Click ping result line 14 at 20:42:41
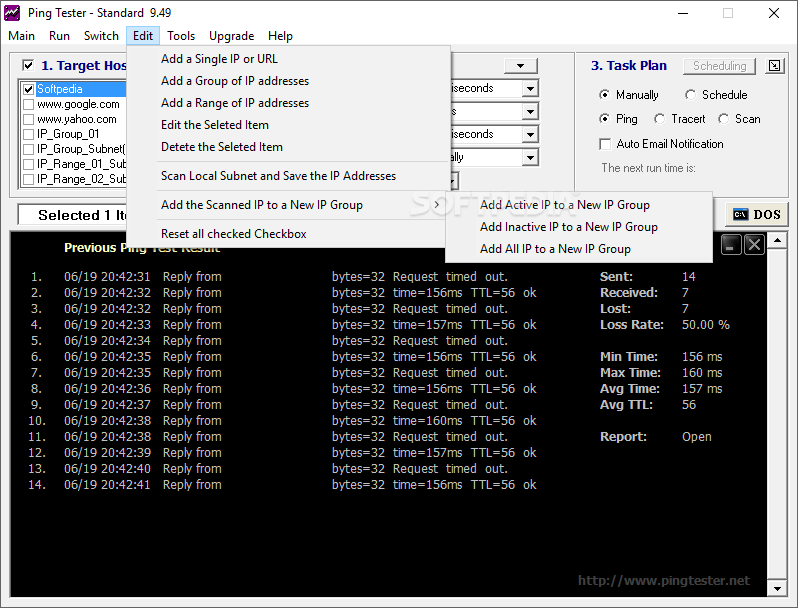Viewport: 798px width, 608px height. 282,484
